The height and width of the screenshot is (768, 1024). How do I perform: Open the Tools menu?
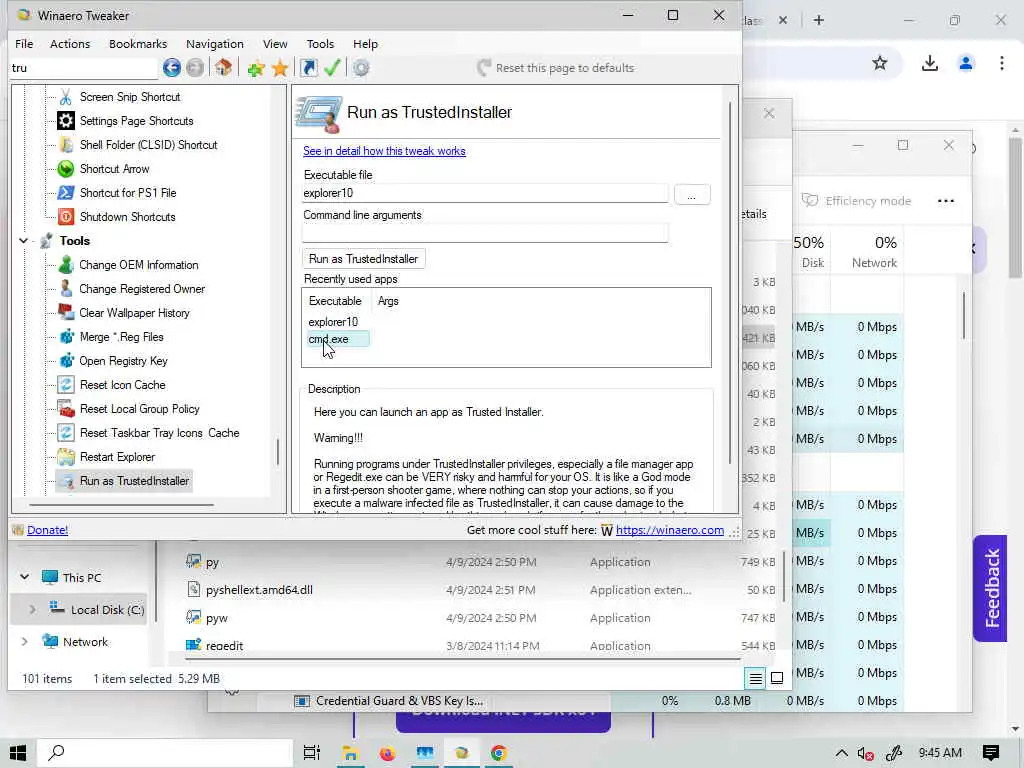320,44
